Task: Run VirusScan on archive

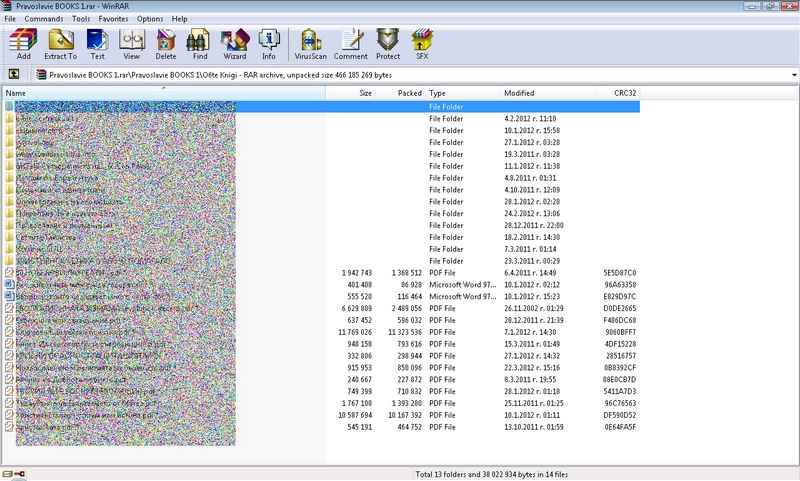Action: 310,44
